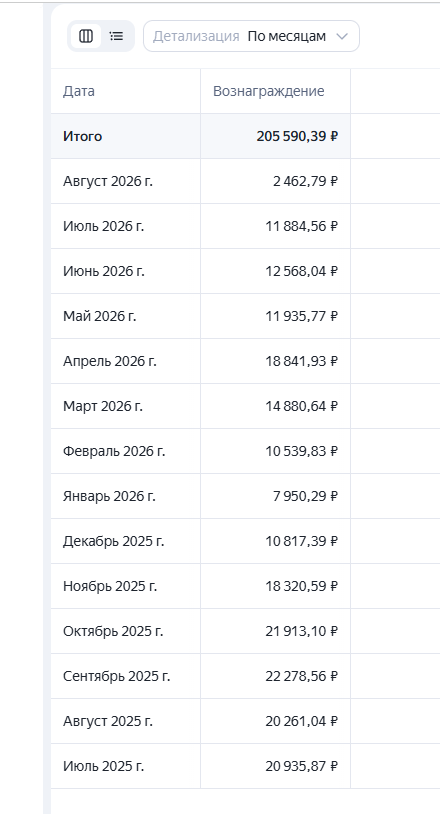
Task: Select the Февраль 2026 г. row
Action: tap(245, 451)
